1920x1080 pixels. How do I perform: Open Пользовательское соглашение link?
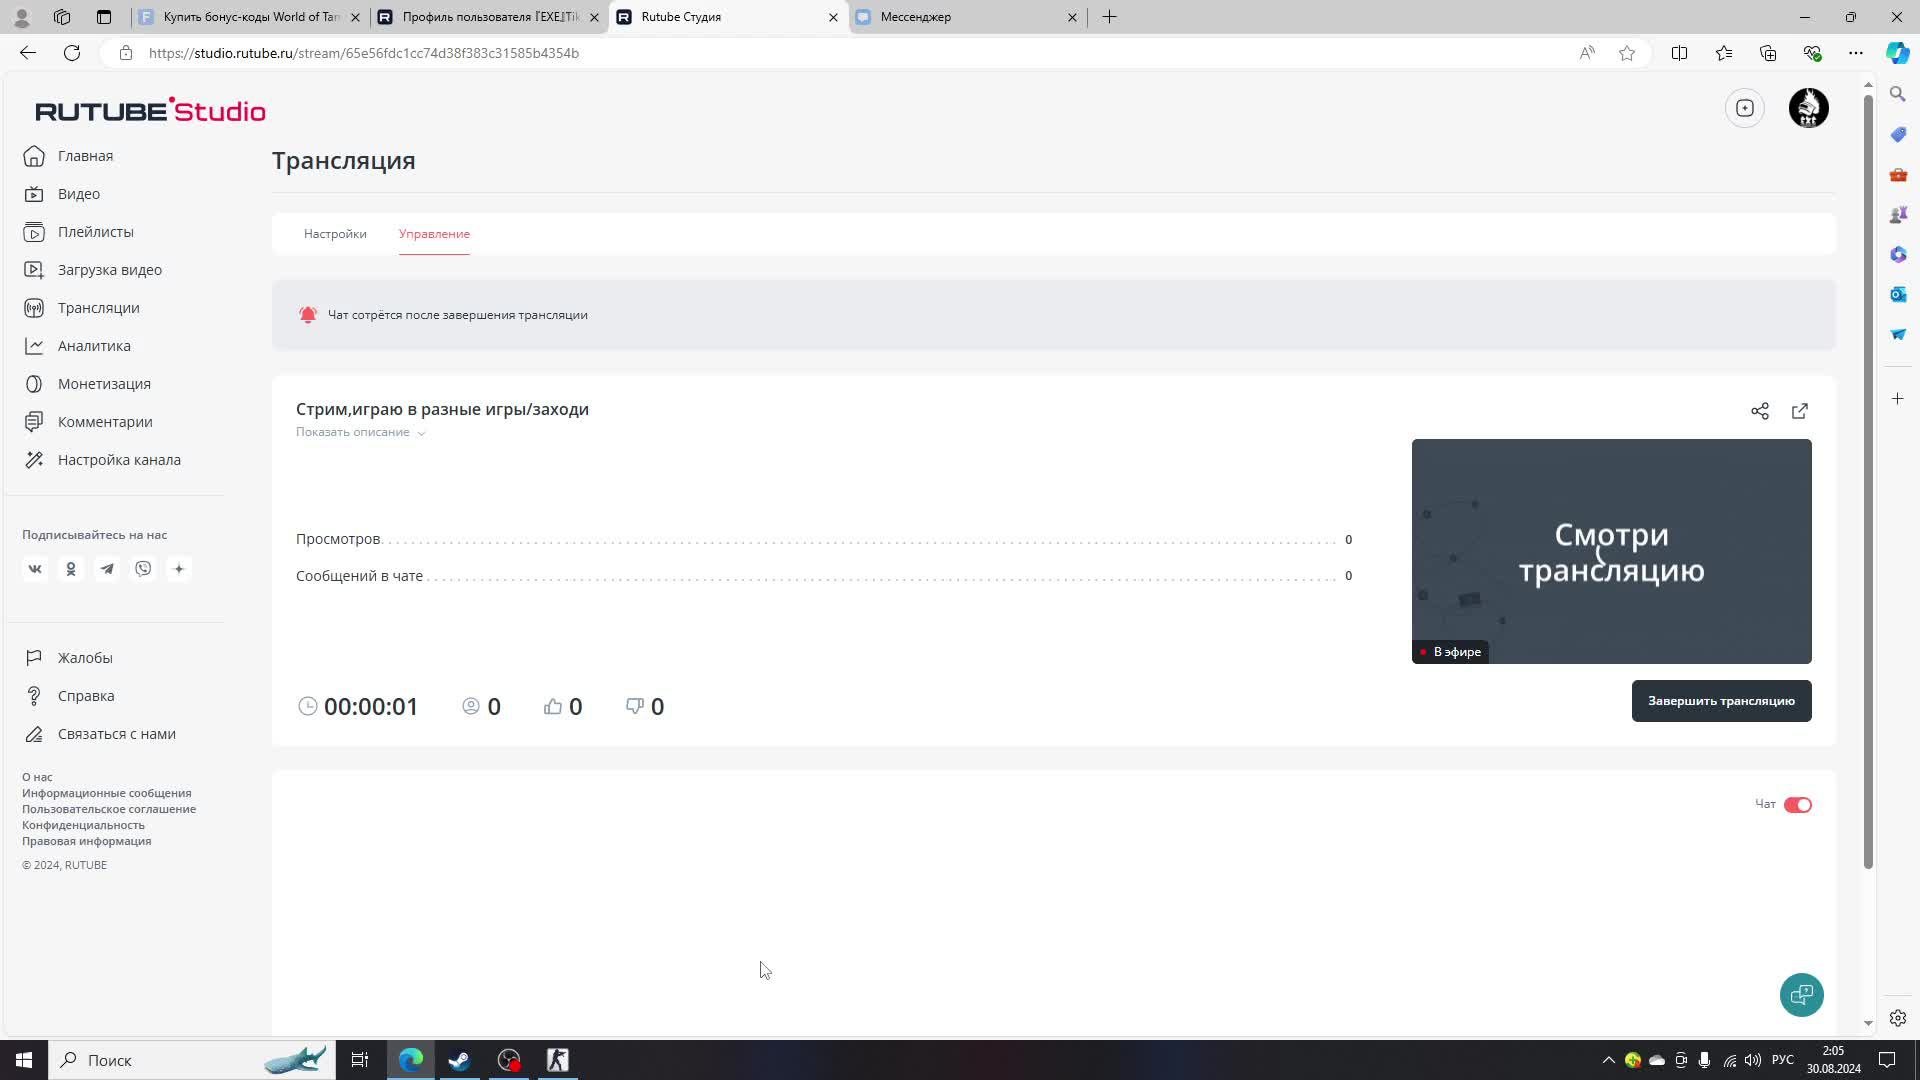(x=109, y=809)
